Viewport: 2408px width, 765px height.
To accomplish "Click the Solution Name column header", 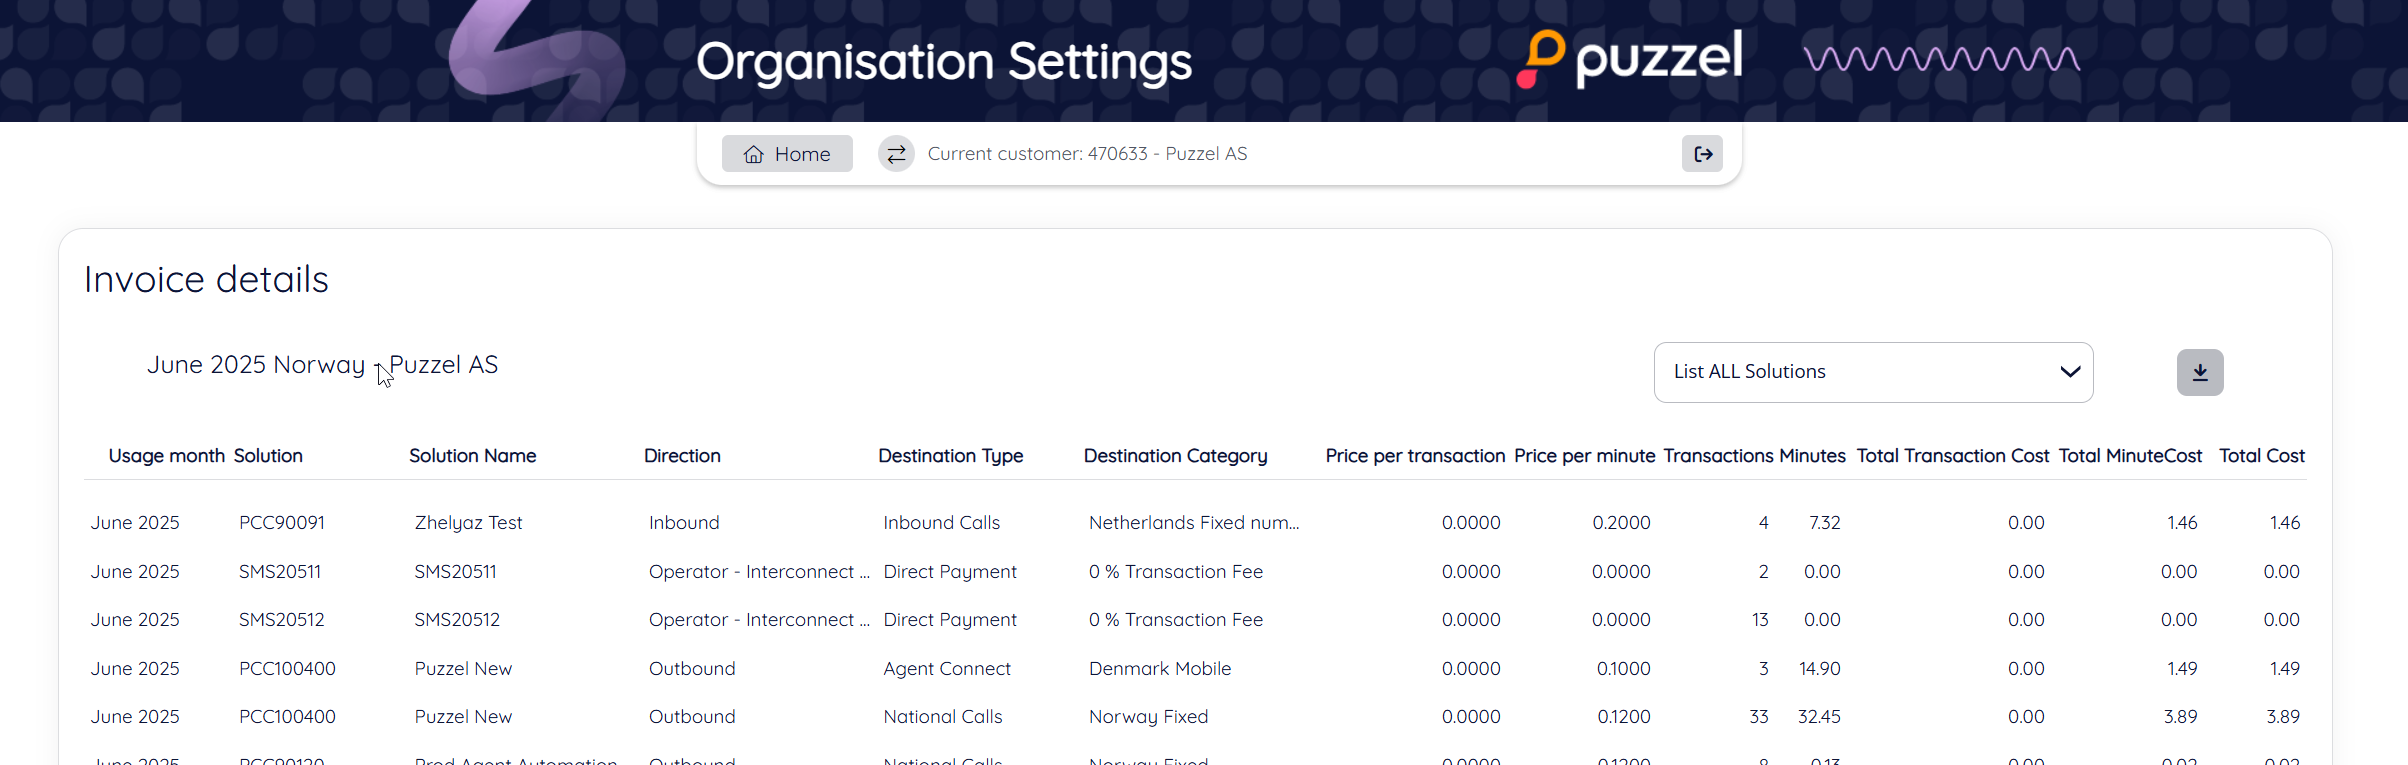I will click(x=472, y=456).
